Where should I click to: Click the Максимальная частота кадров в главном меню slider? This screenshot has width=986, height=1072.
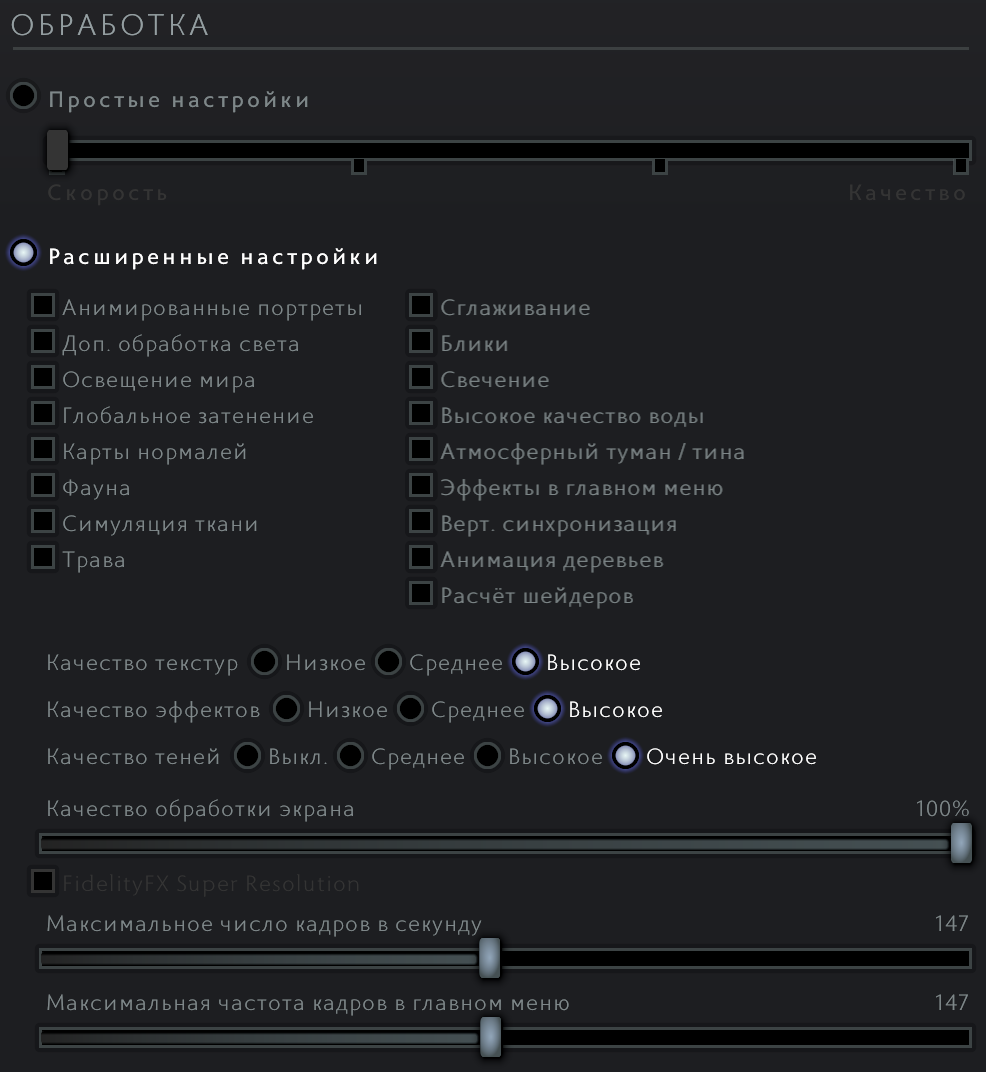490,1037
